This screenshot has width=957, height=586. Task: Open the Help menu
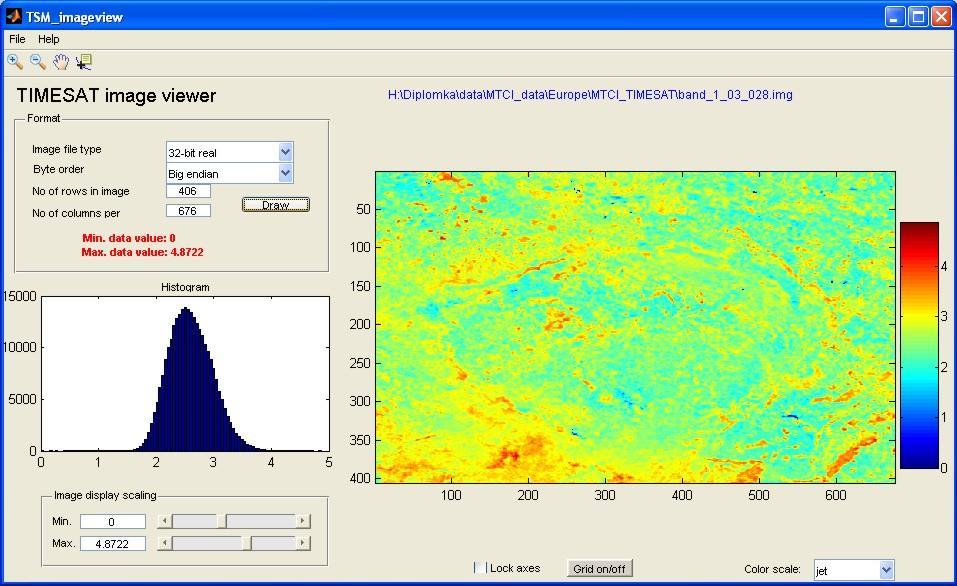(49, 39)
